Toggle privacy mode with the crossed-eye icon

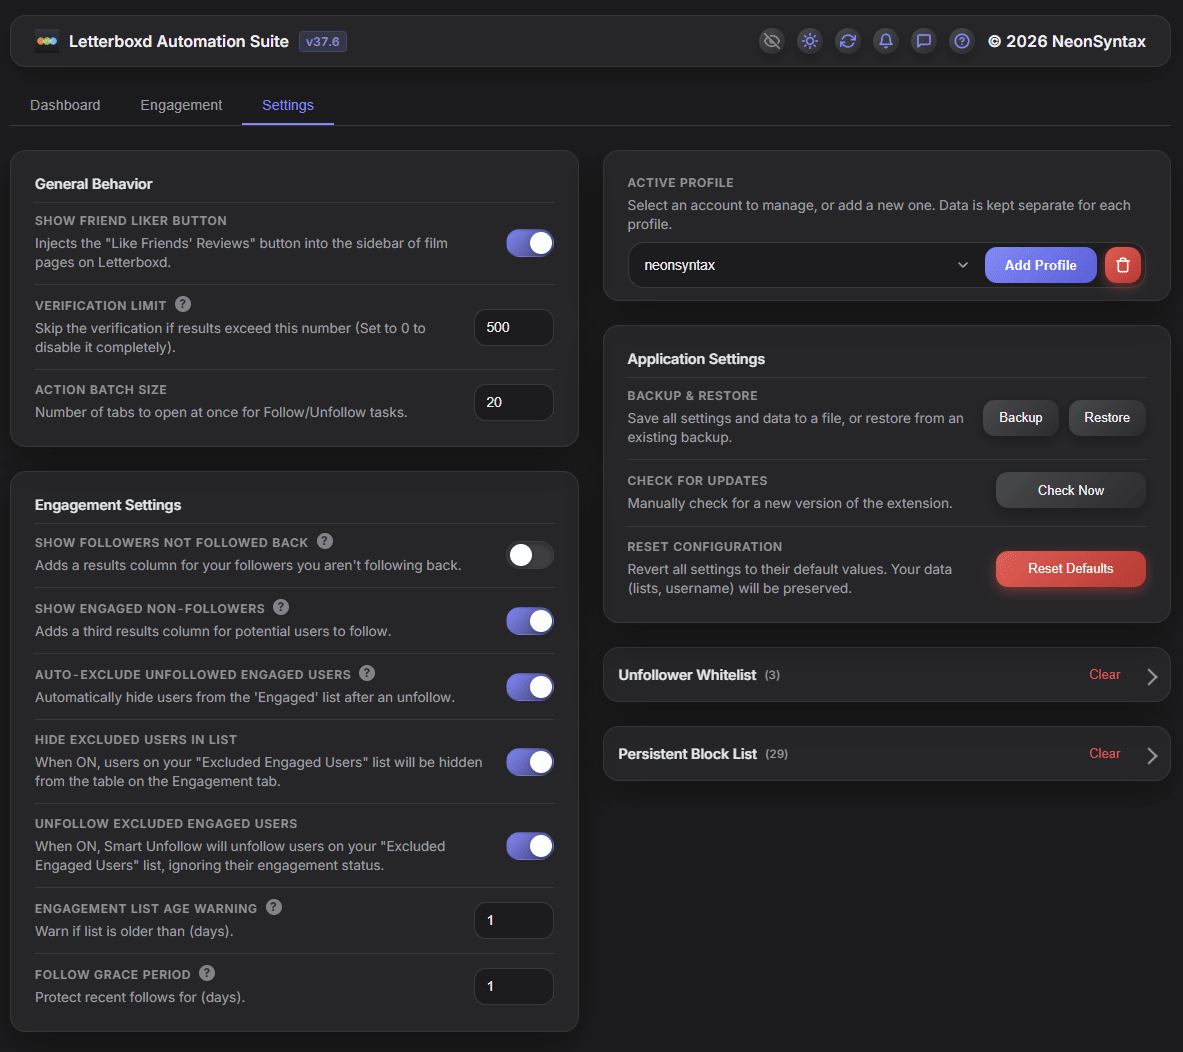pos(771,41)
